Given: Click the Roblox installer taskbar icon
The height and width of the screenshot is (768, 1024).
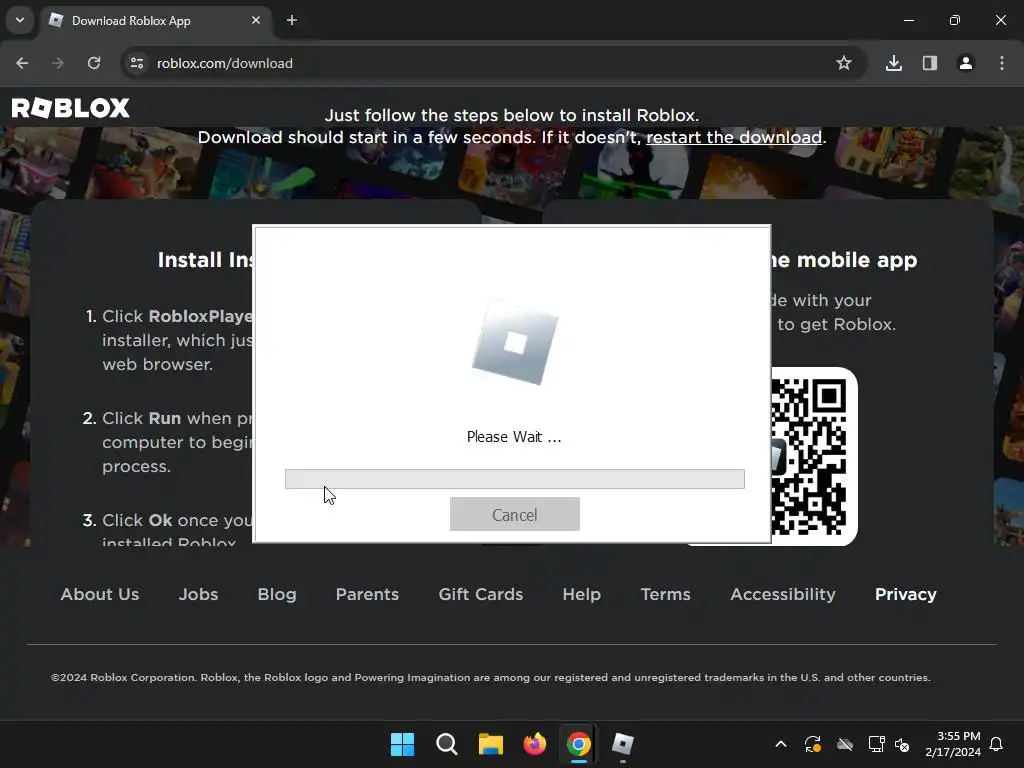Looking at the screenshot, I should [x=622, y=744].
